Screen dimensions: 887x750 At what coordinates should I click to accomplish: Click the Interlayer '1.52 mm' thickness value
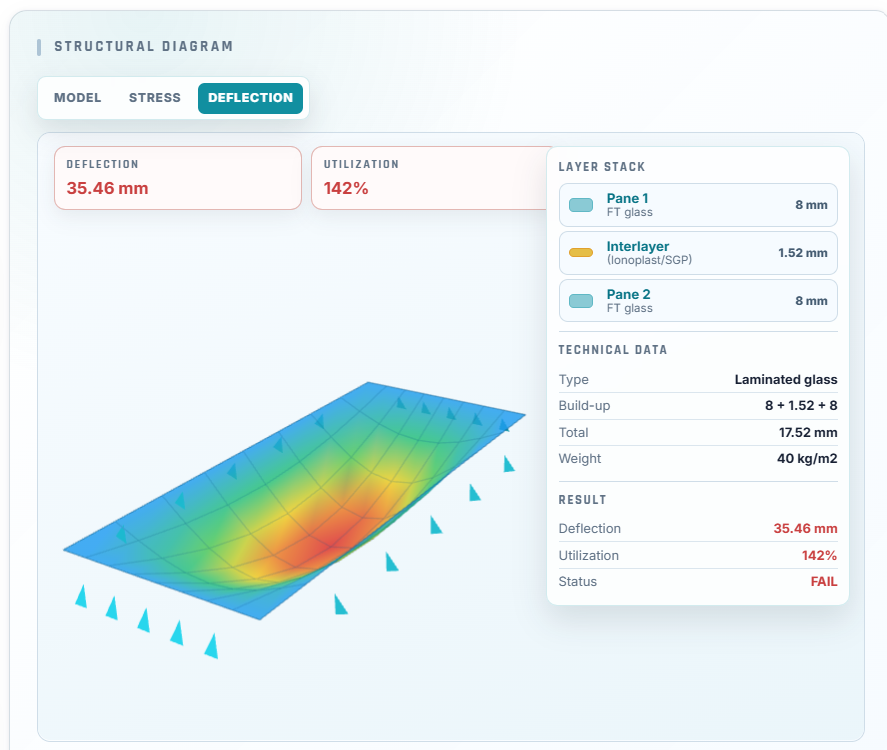(x=803, y=253)
